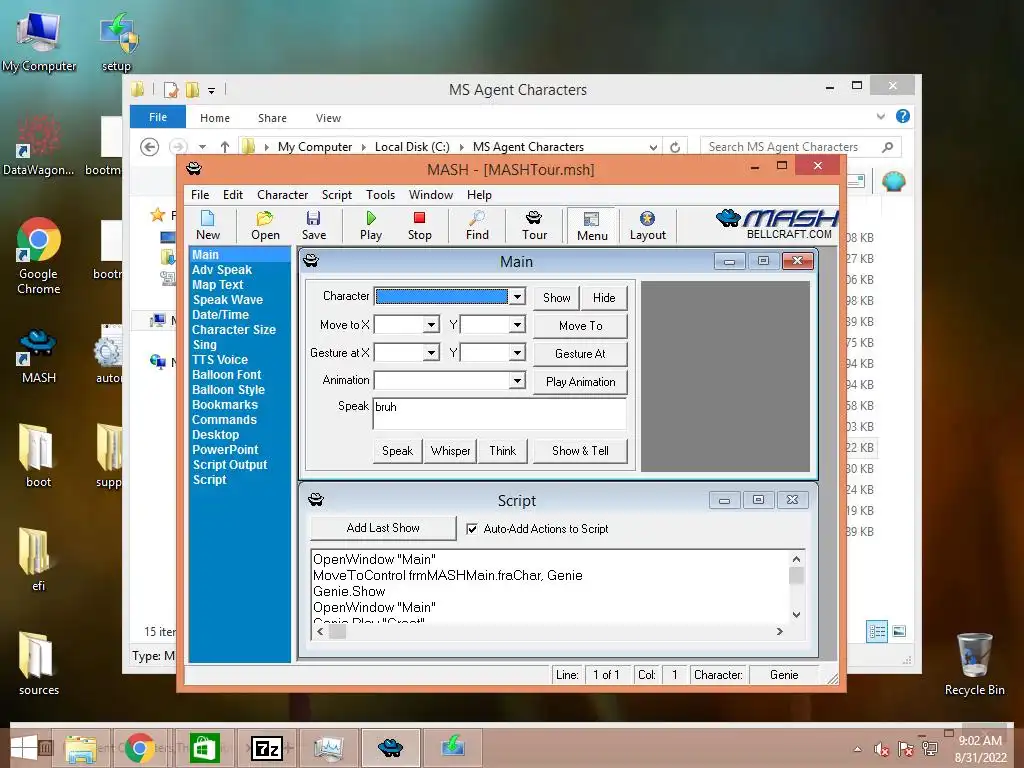Launch the Tour from the toolbar
1024x768 pixels.
[x=534, y=225]
